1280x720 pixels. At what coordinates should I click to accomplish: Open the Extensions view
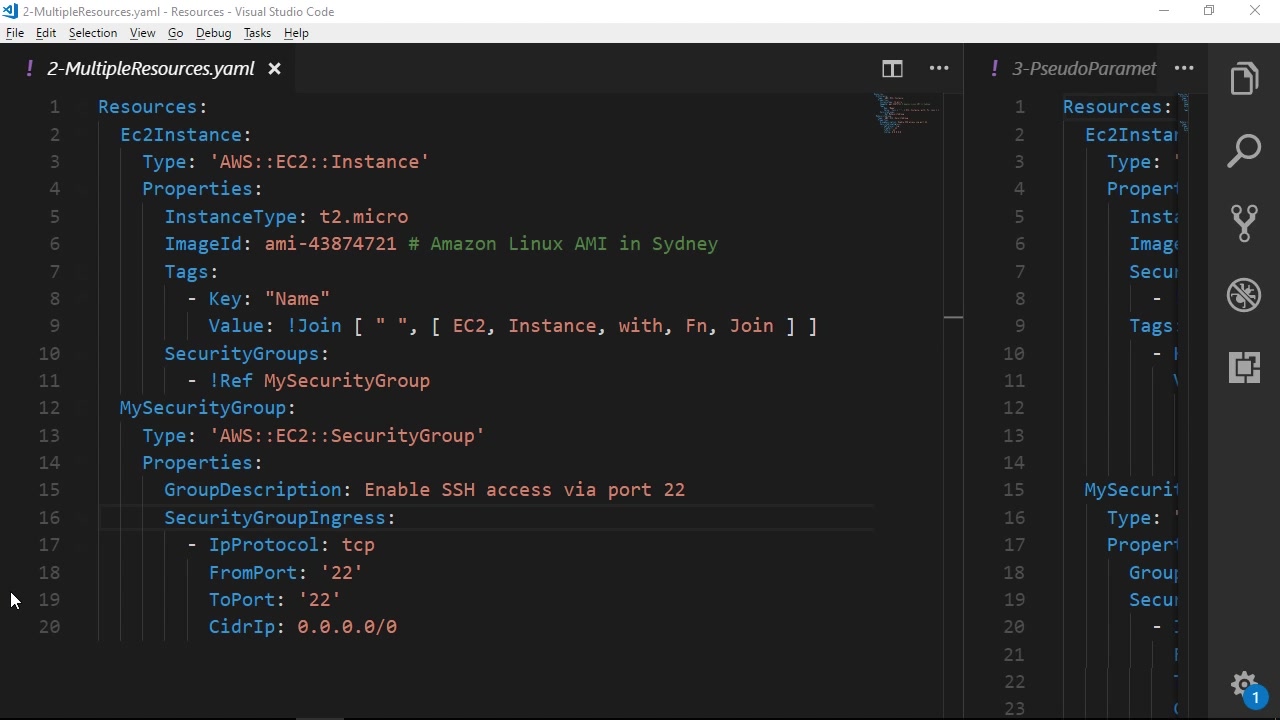tap(1244, 367)
